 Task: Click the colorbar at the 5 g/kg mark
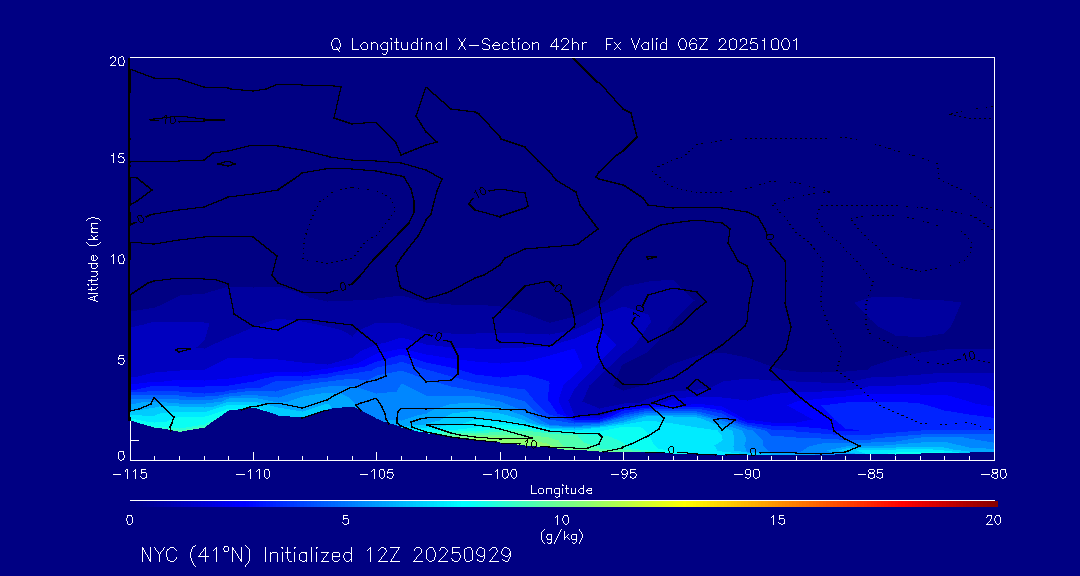pos(346,504)
